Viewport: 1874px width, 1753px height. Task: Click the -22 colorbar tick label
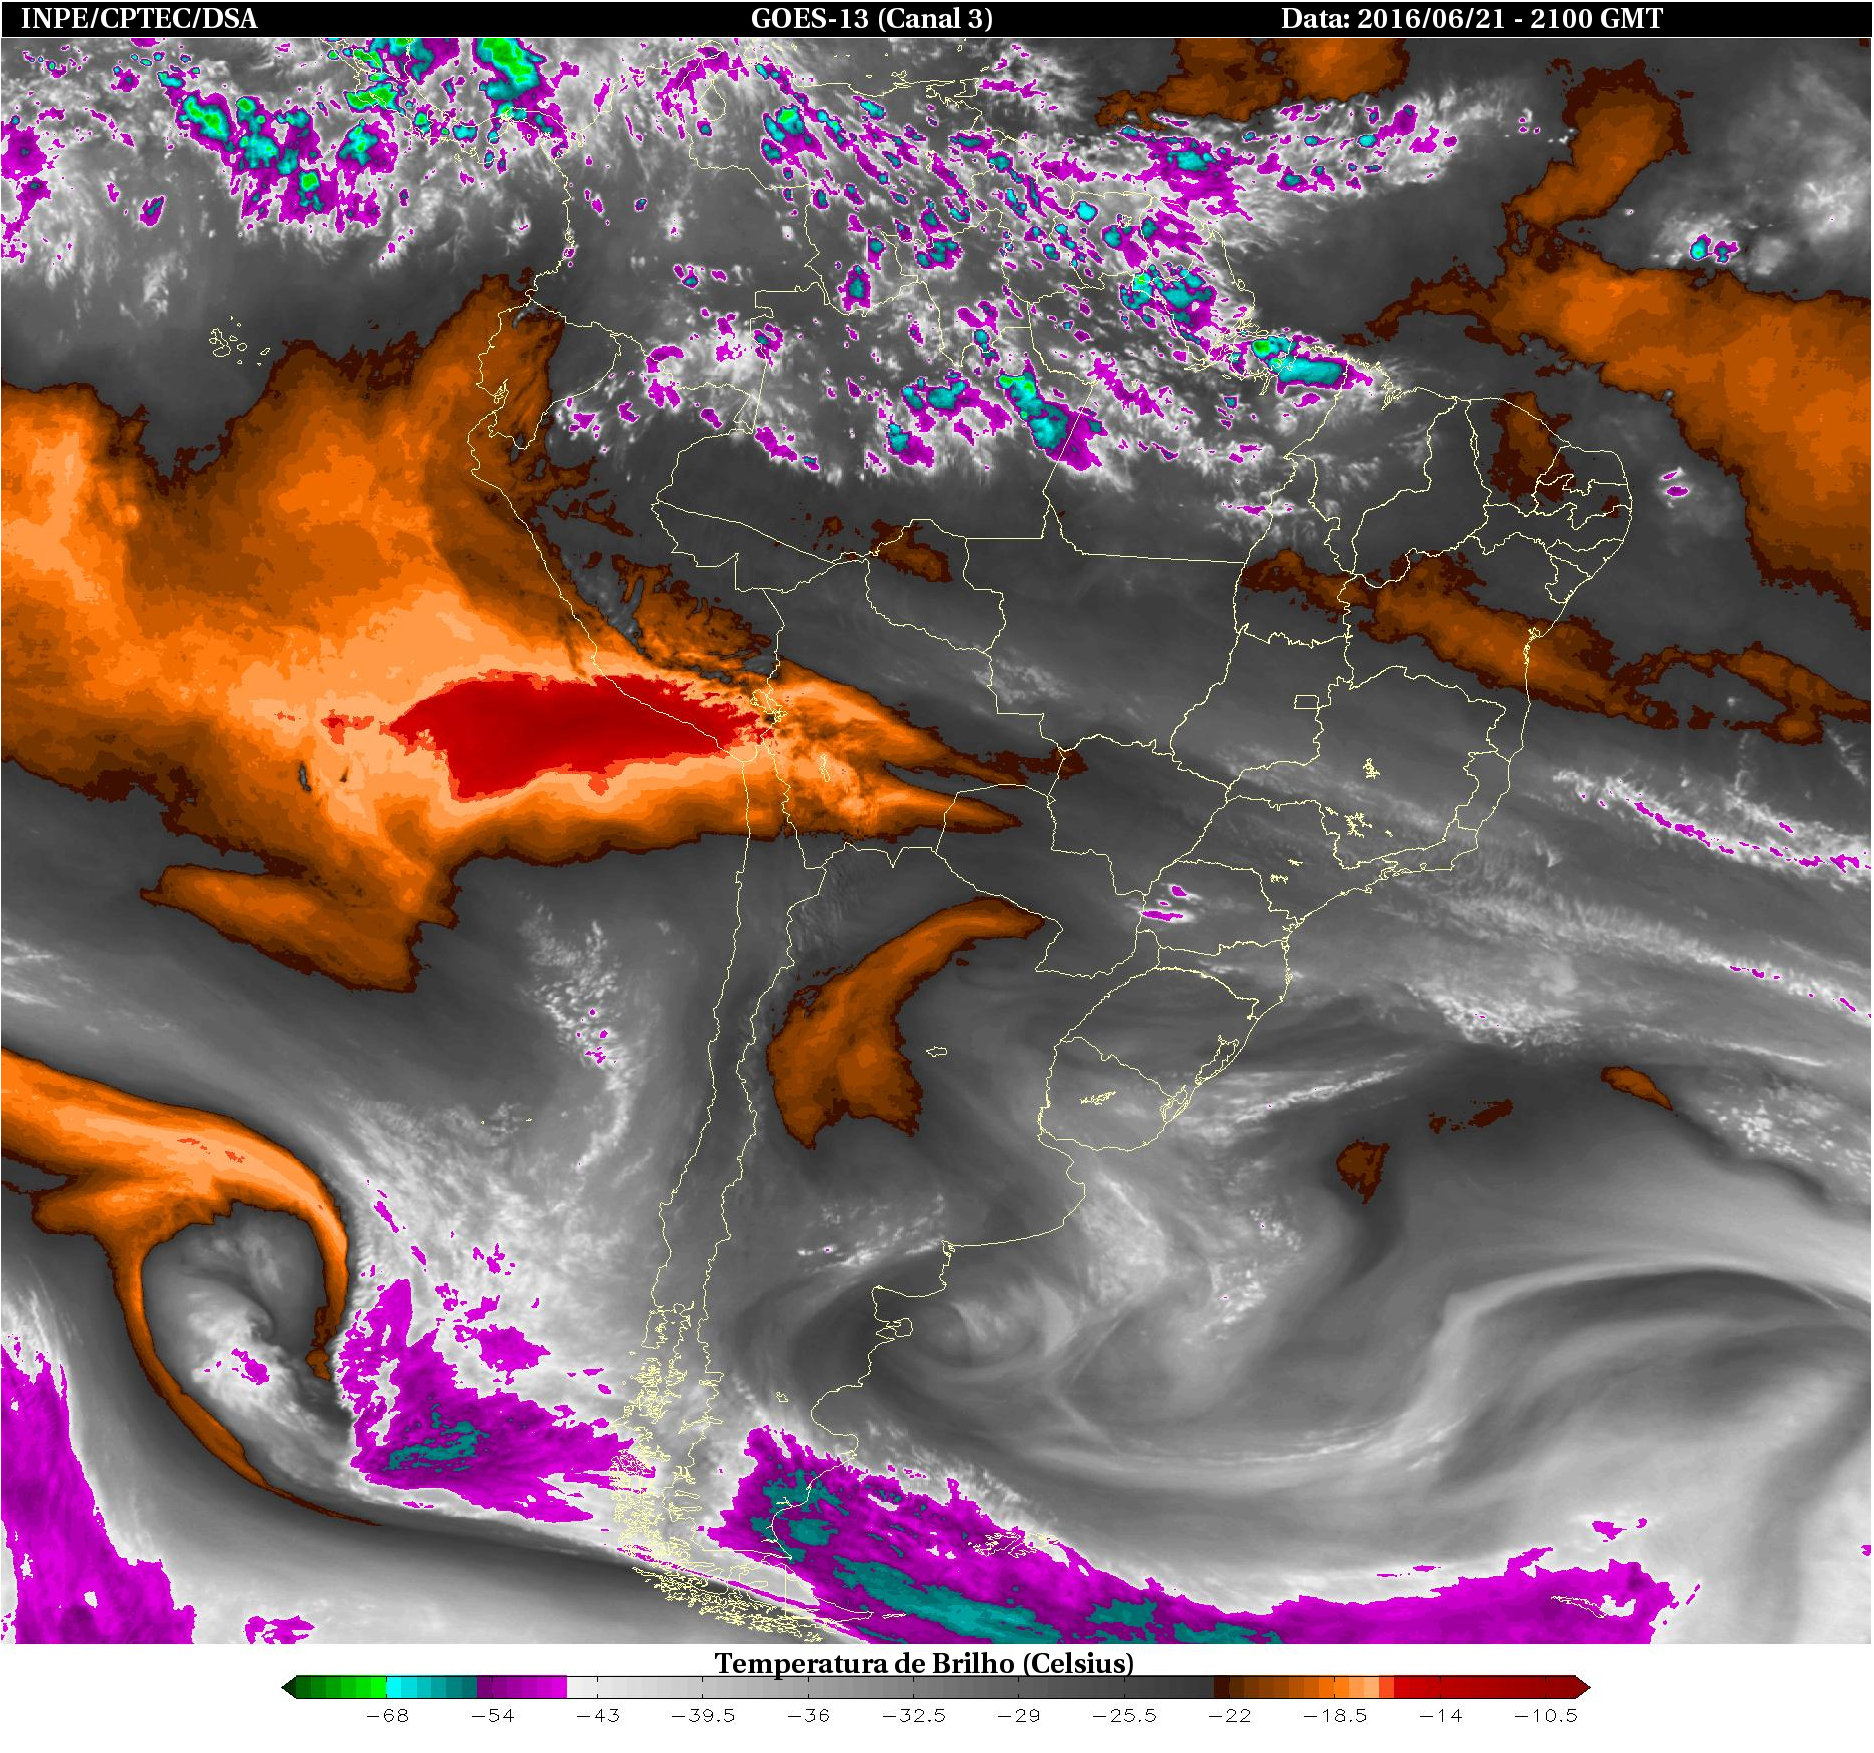1230,1716
